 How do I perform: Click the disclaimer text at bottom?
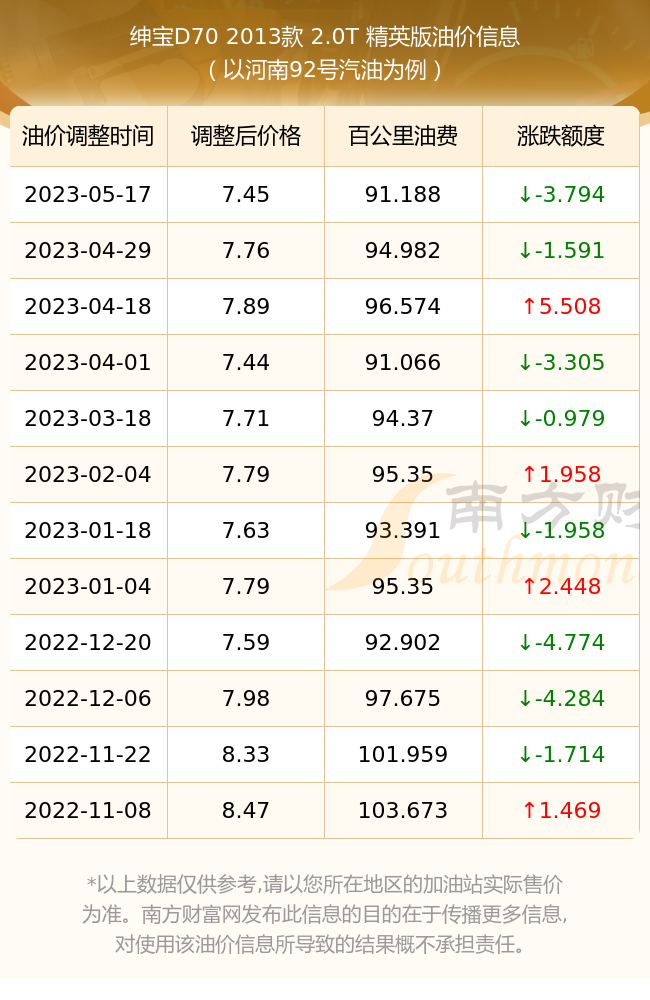click(x=325, y=915)
